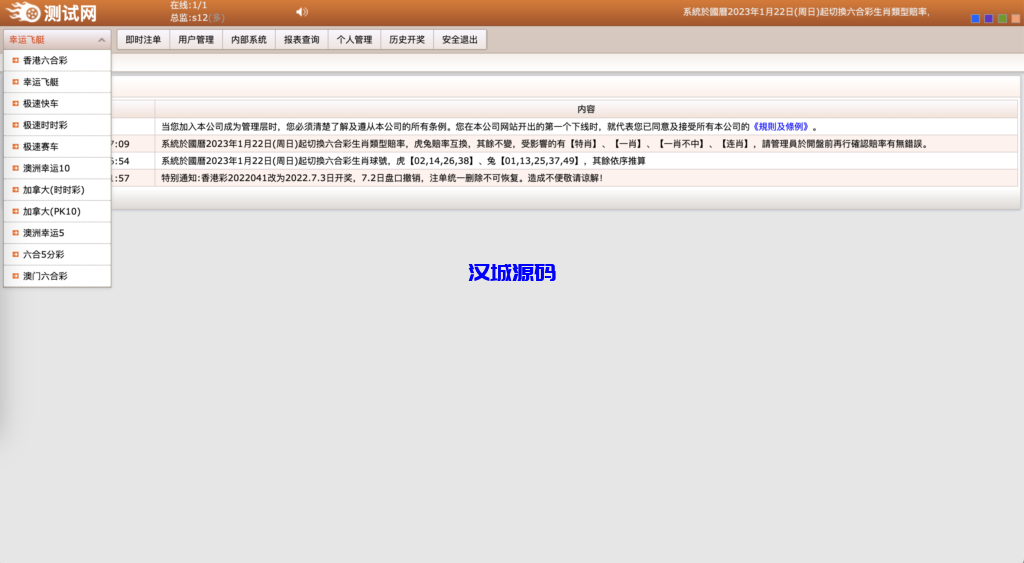Choose 极速时时彩 from the lottery list

coord(57,125)
